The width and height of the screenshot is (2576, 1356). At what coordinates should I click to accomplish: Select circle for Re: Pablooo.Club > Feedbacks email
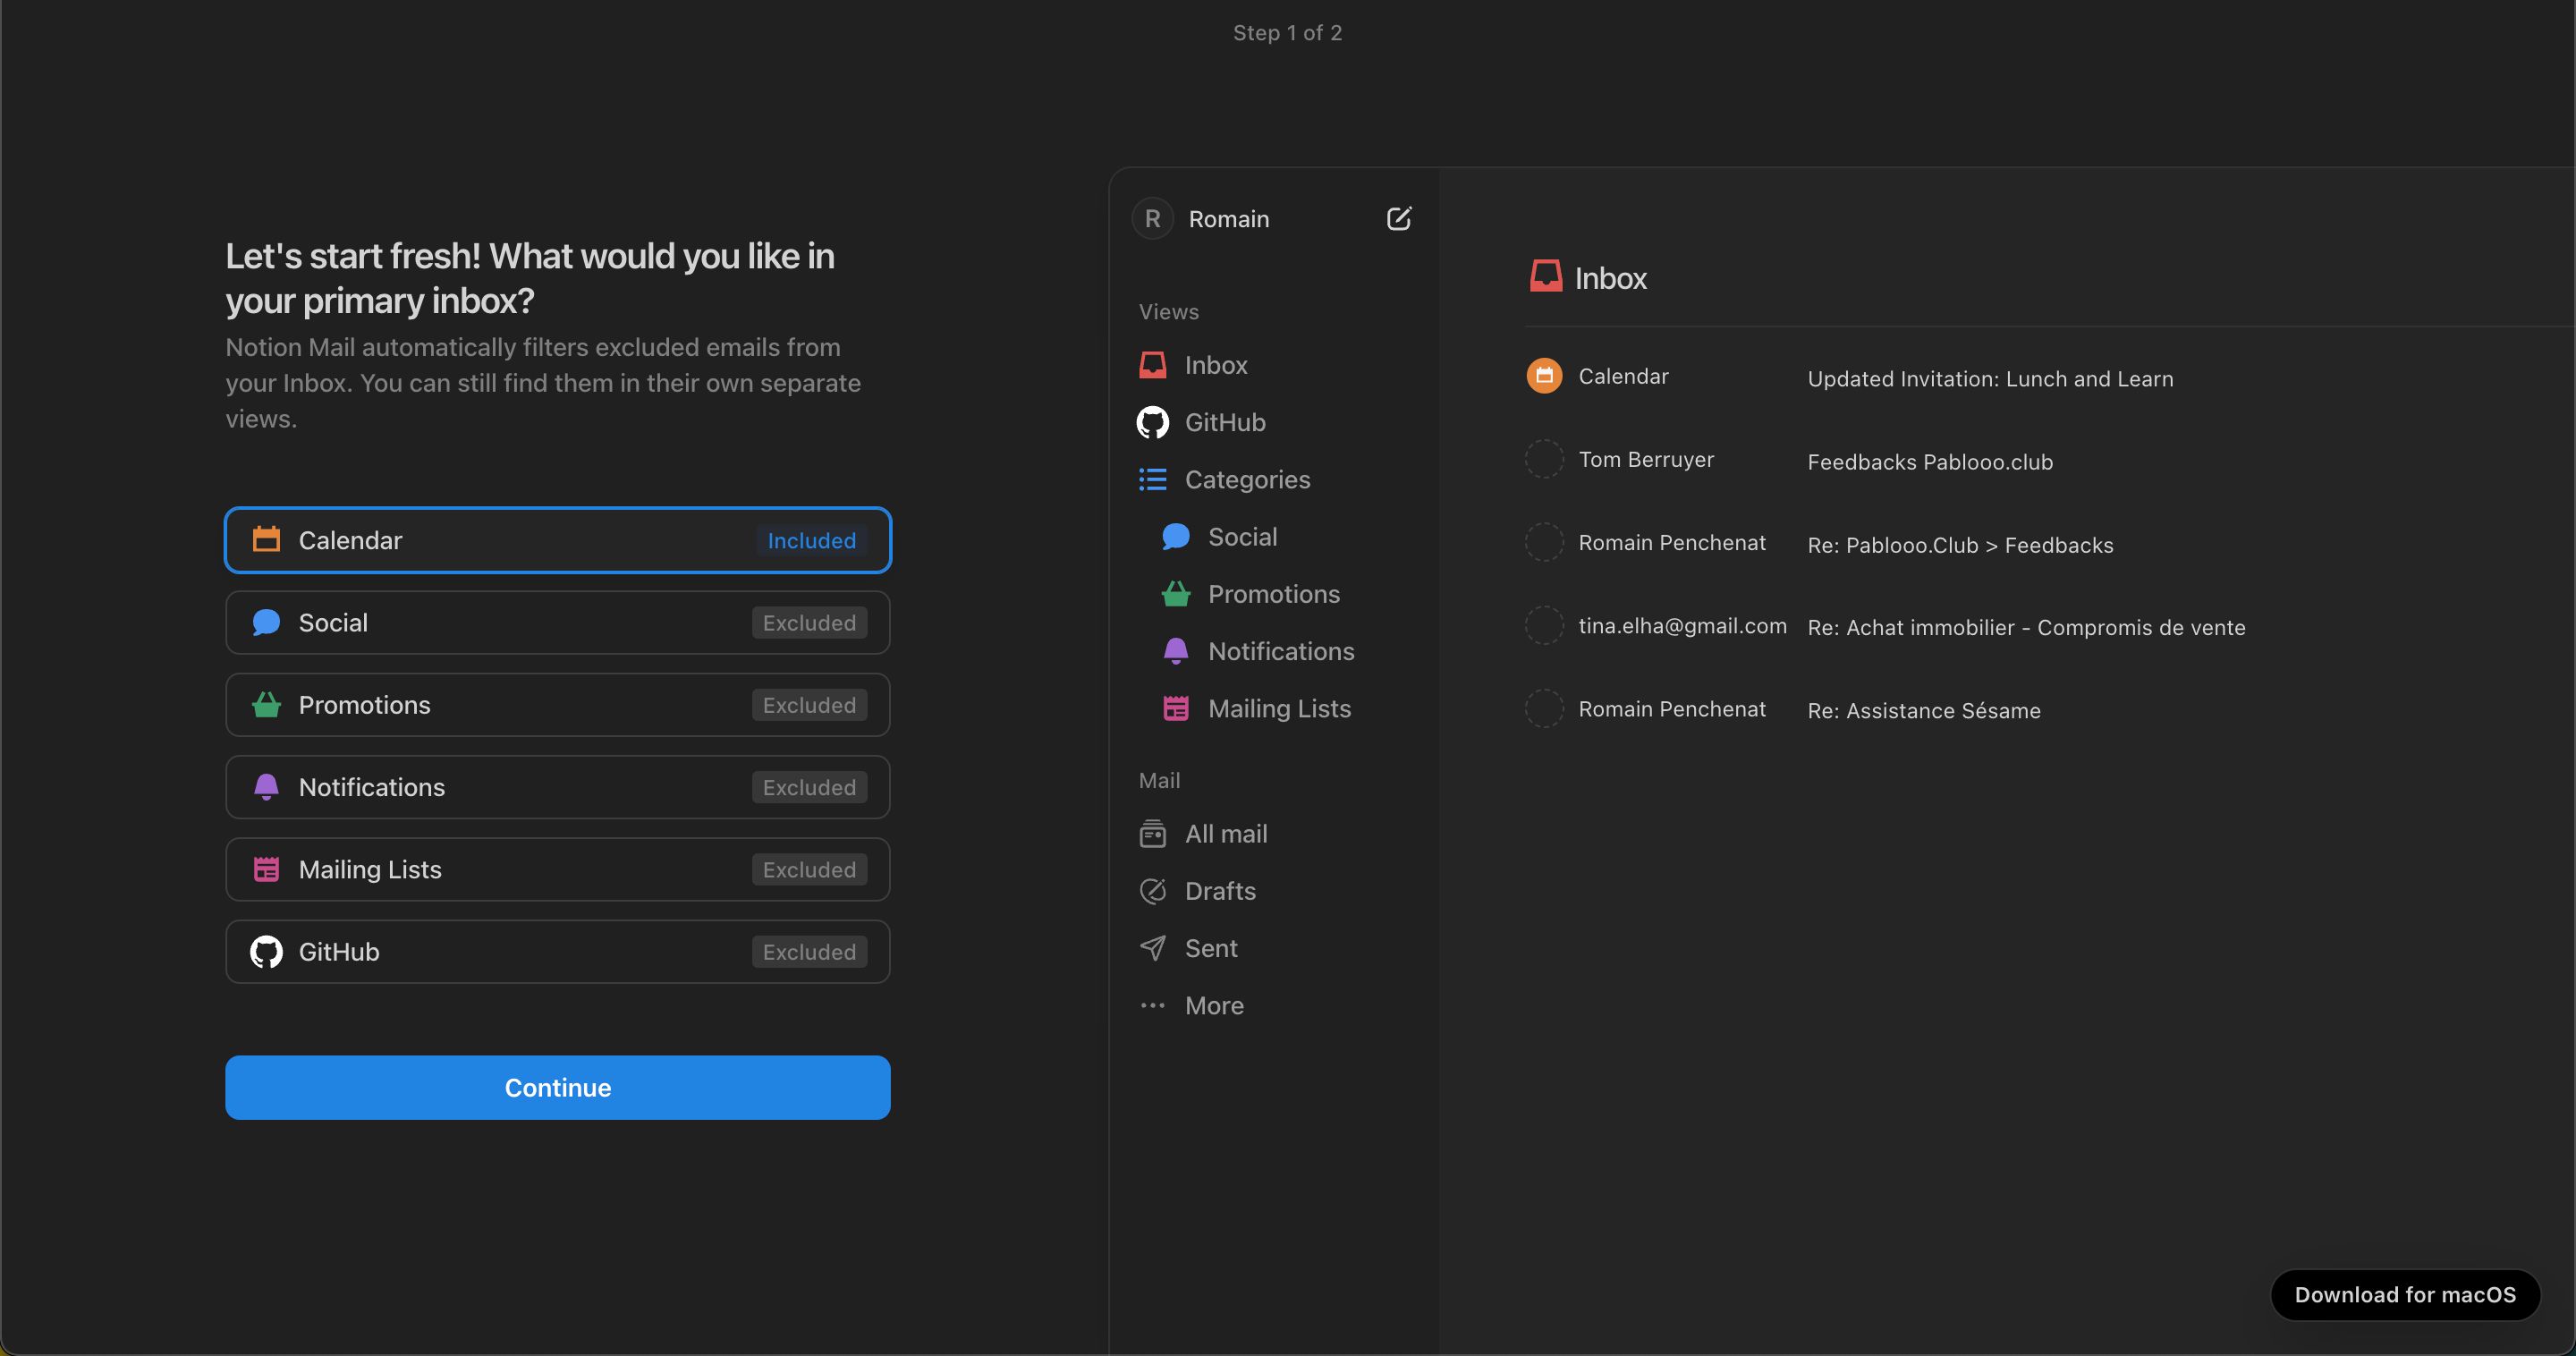(1544, 542)
